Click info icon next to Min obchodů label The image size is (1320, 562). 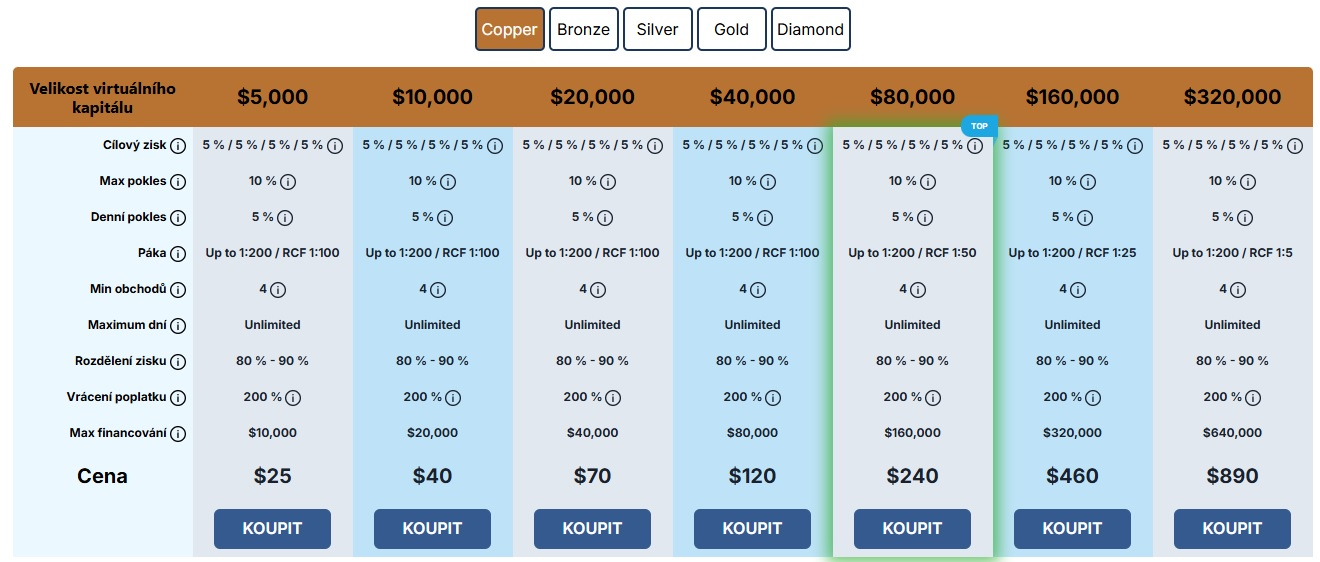coord(178,290)
